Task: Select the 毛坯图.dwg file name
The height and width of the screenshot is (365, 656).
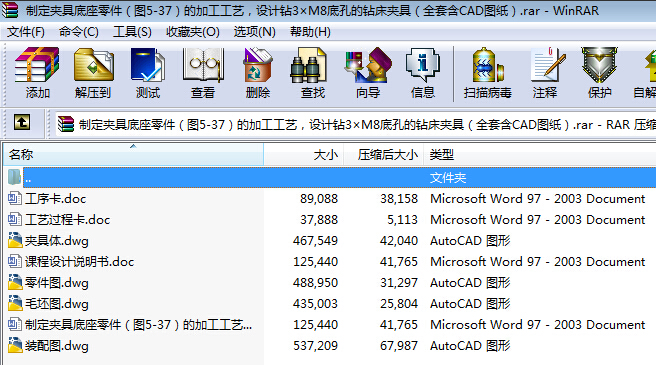Action: point(56,303)
